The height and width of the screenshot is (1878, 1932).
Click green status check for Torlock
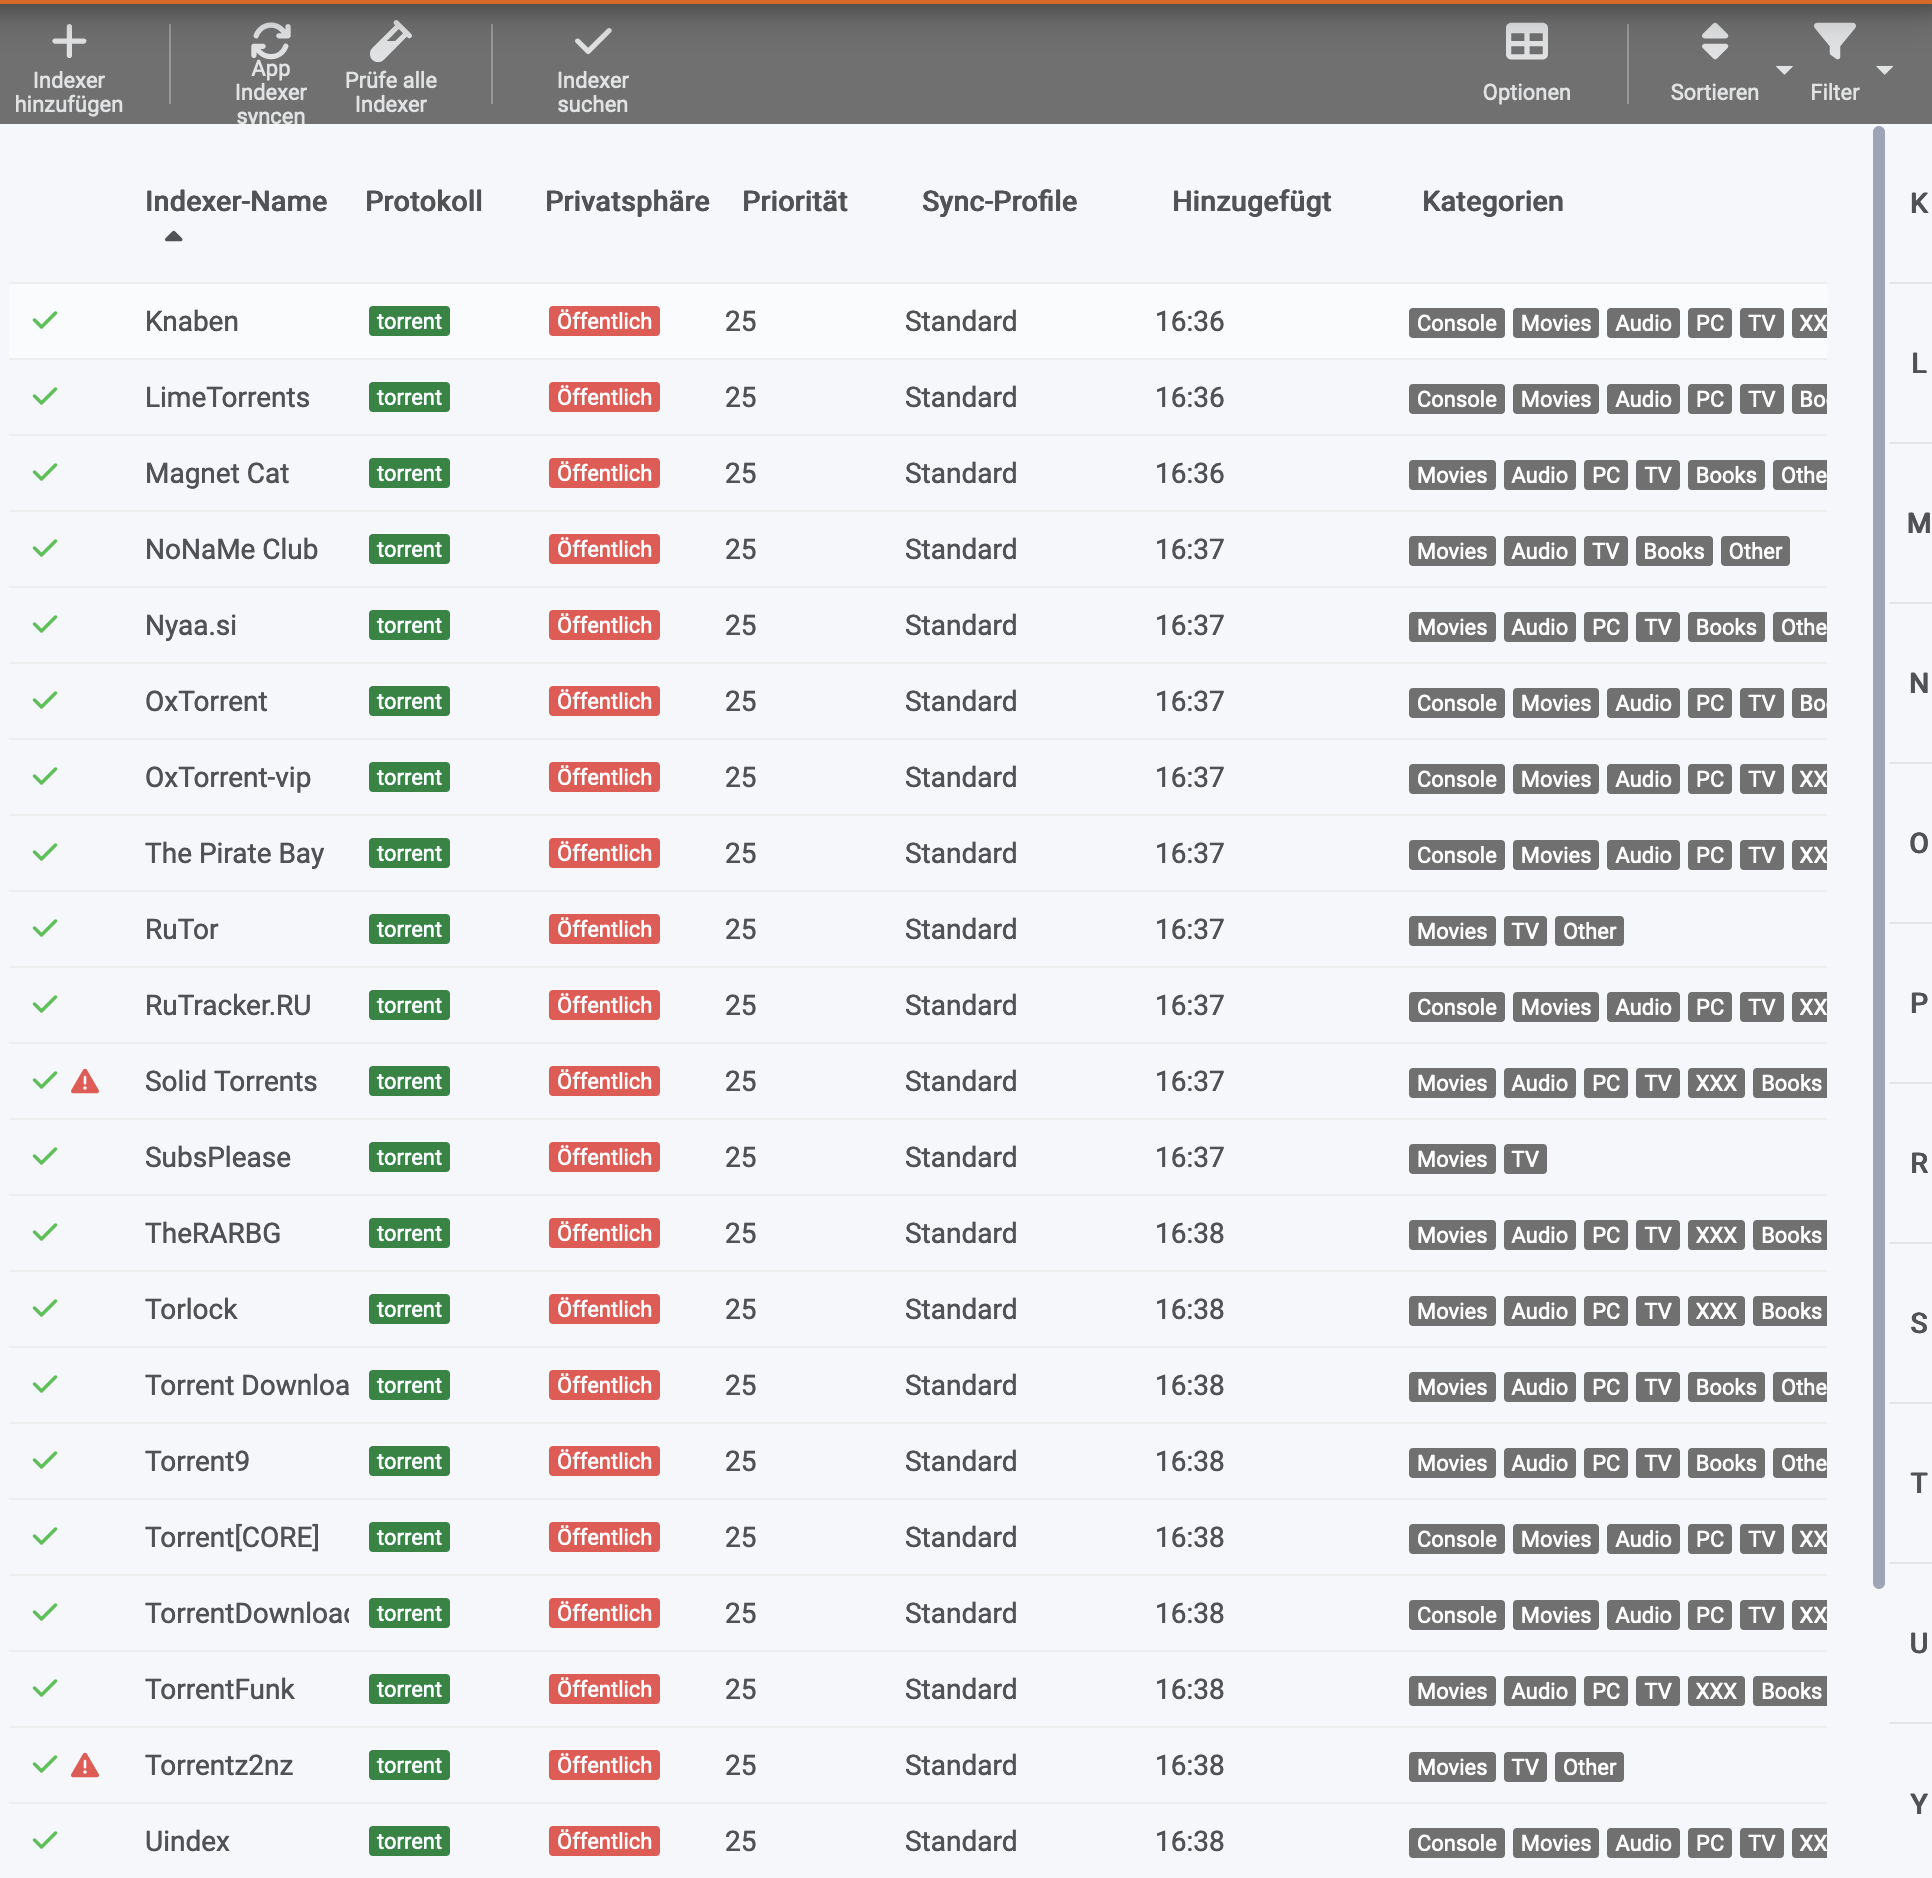[45, 1309]
